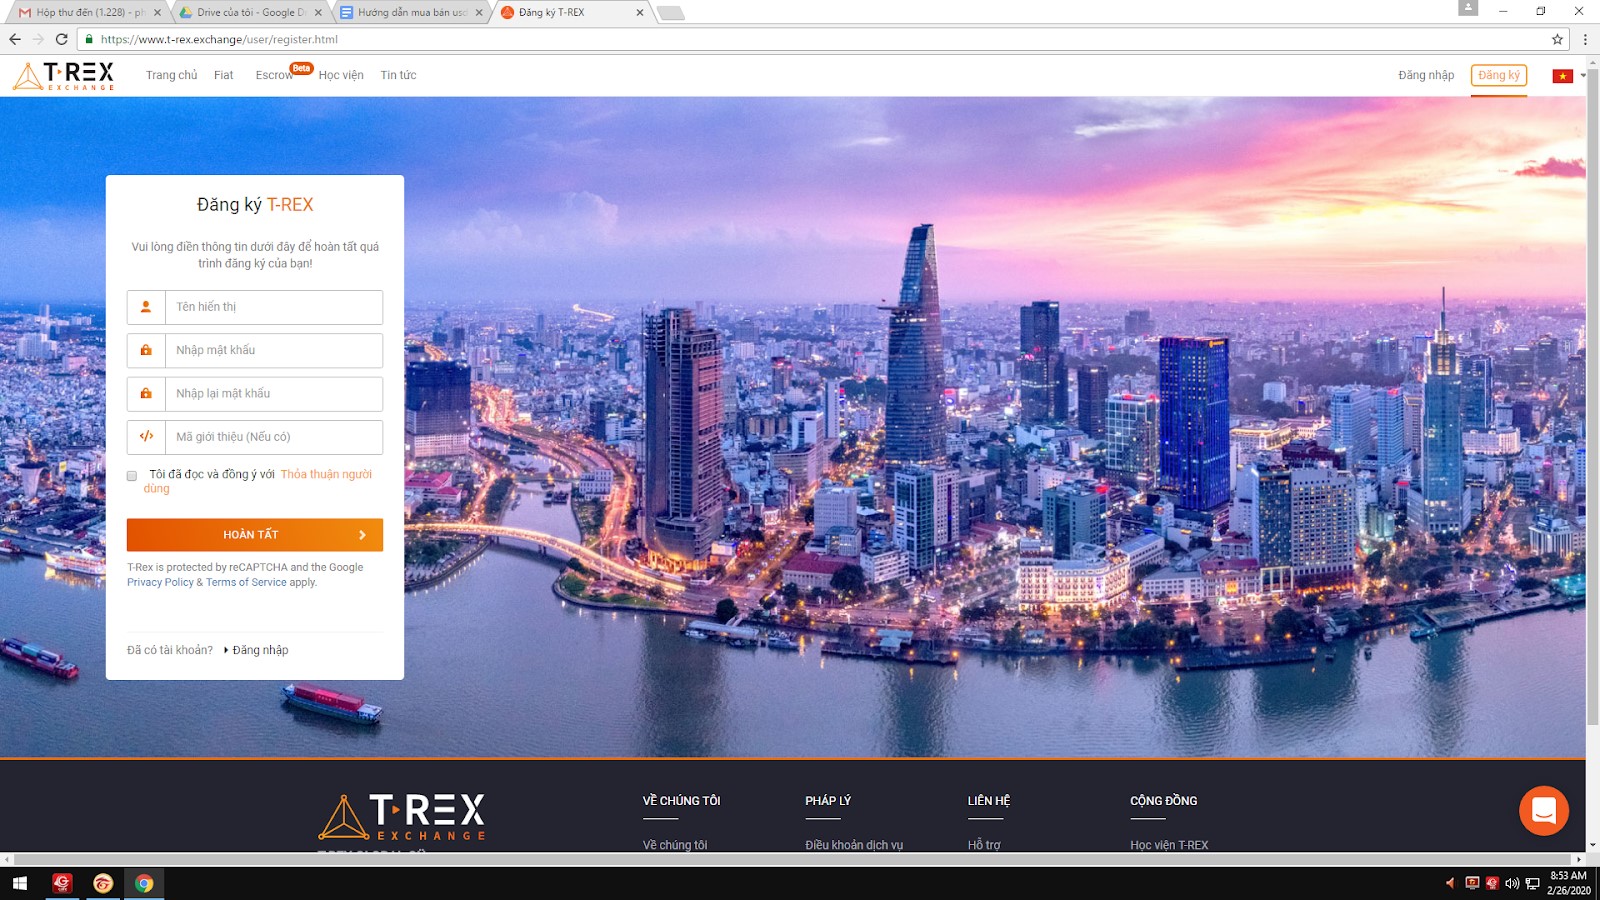1600x900 pixels.
Task: Click the CỘNG ĐỒNG footer heading
Action: (1163, 801)
